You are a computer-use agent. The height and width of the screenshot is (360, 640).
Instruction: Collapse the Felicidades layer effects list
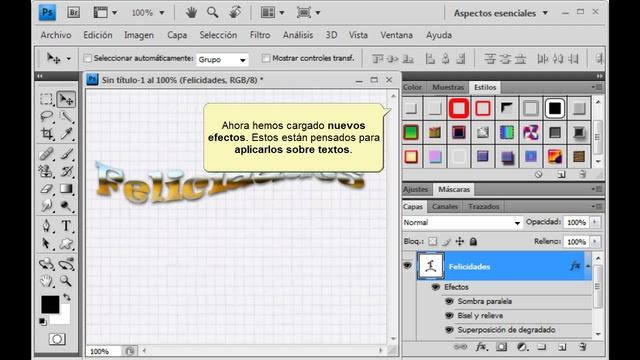[x=588, y=266]
